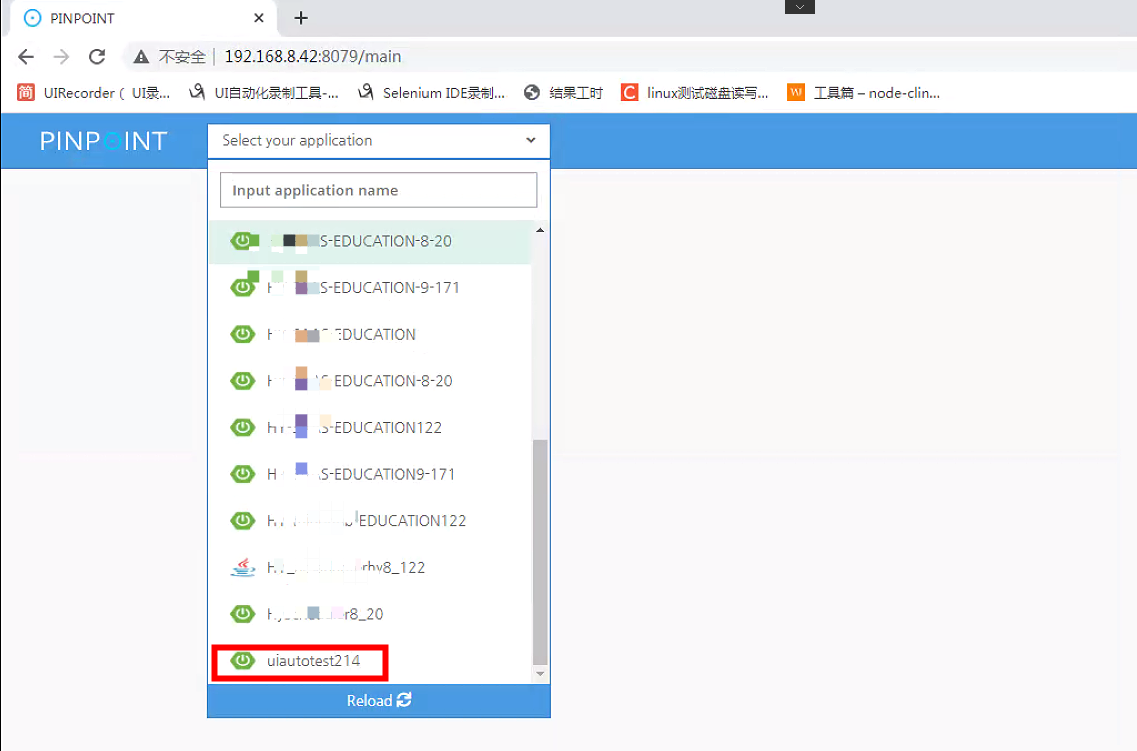Select the S-EDUCATION122 application
1137x751 pixels.
[370, 428]
